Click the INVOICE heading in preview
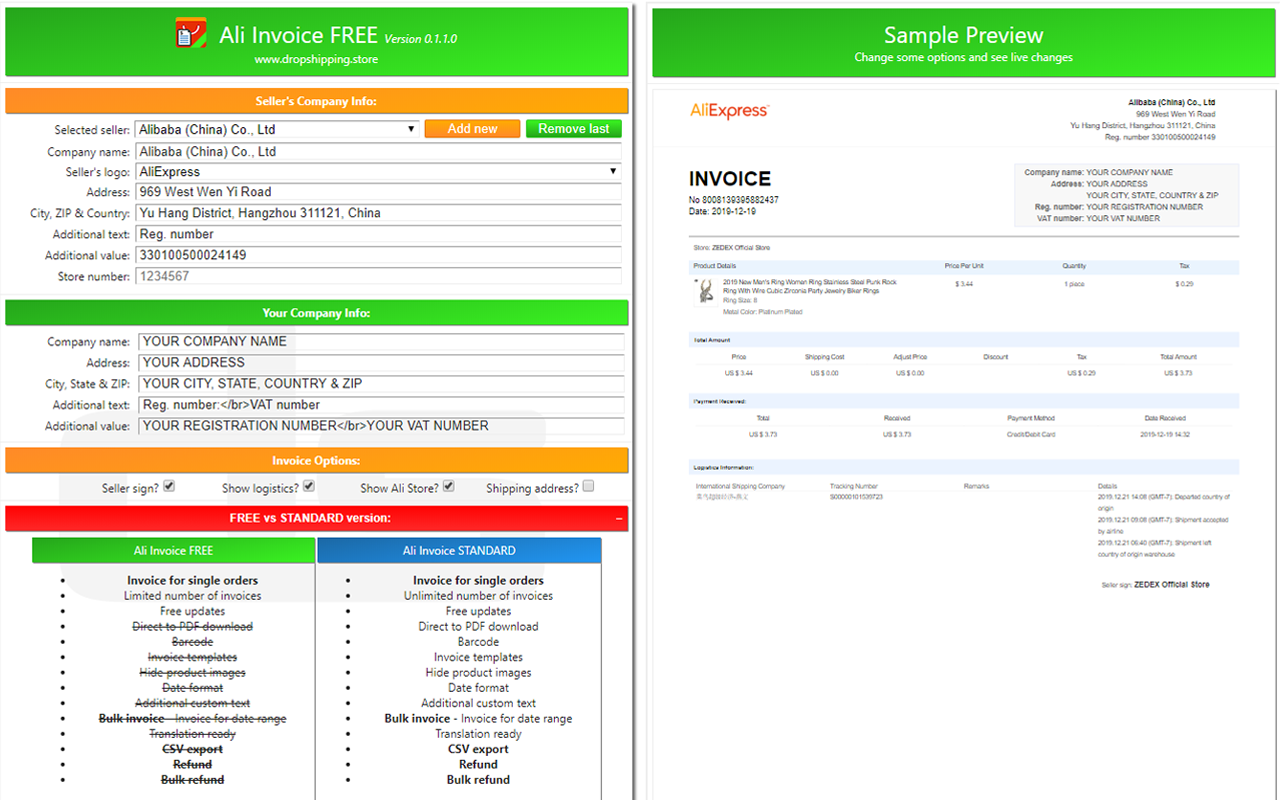Image resolution: width=1280 pixels, height=800 pixels. [730, 179]
